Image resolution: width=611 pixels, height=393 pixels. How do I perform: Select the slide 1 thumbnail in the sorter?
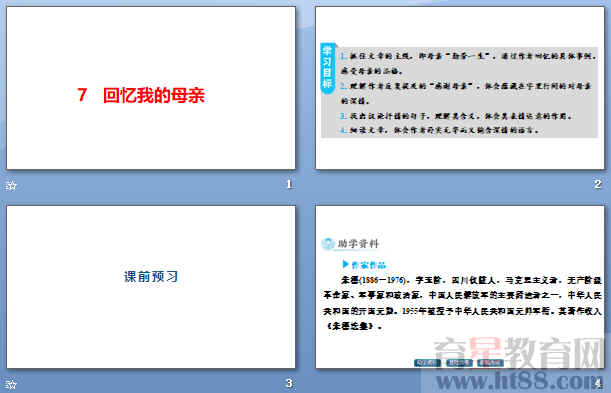pos(151,88)
